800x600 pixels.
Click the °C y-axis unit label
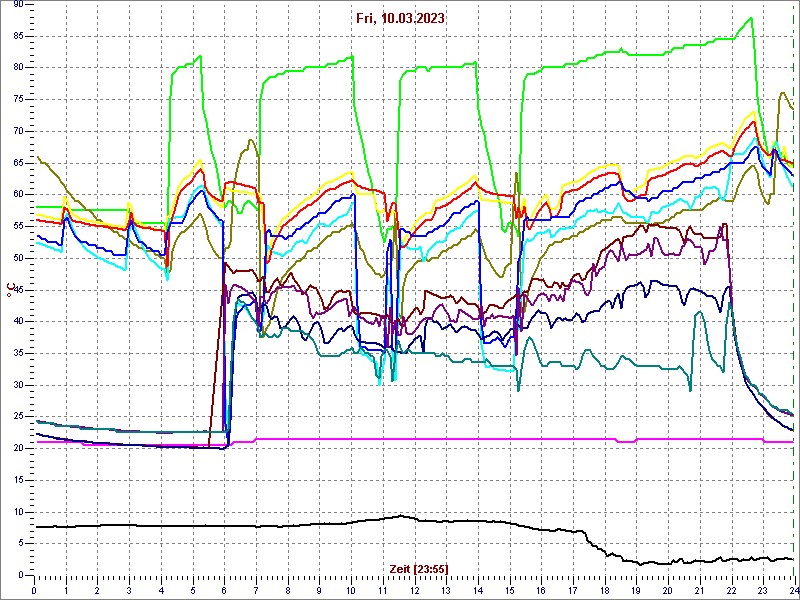[x=11, y=290]
